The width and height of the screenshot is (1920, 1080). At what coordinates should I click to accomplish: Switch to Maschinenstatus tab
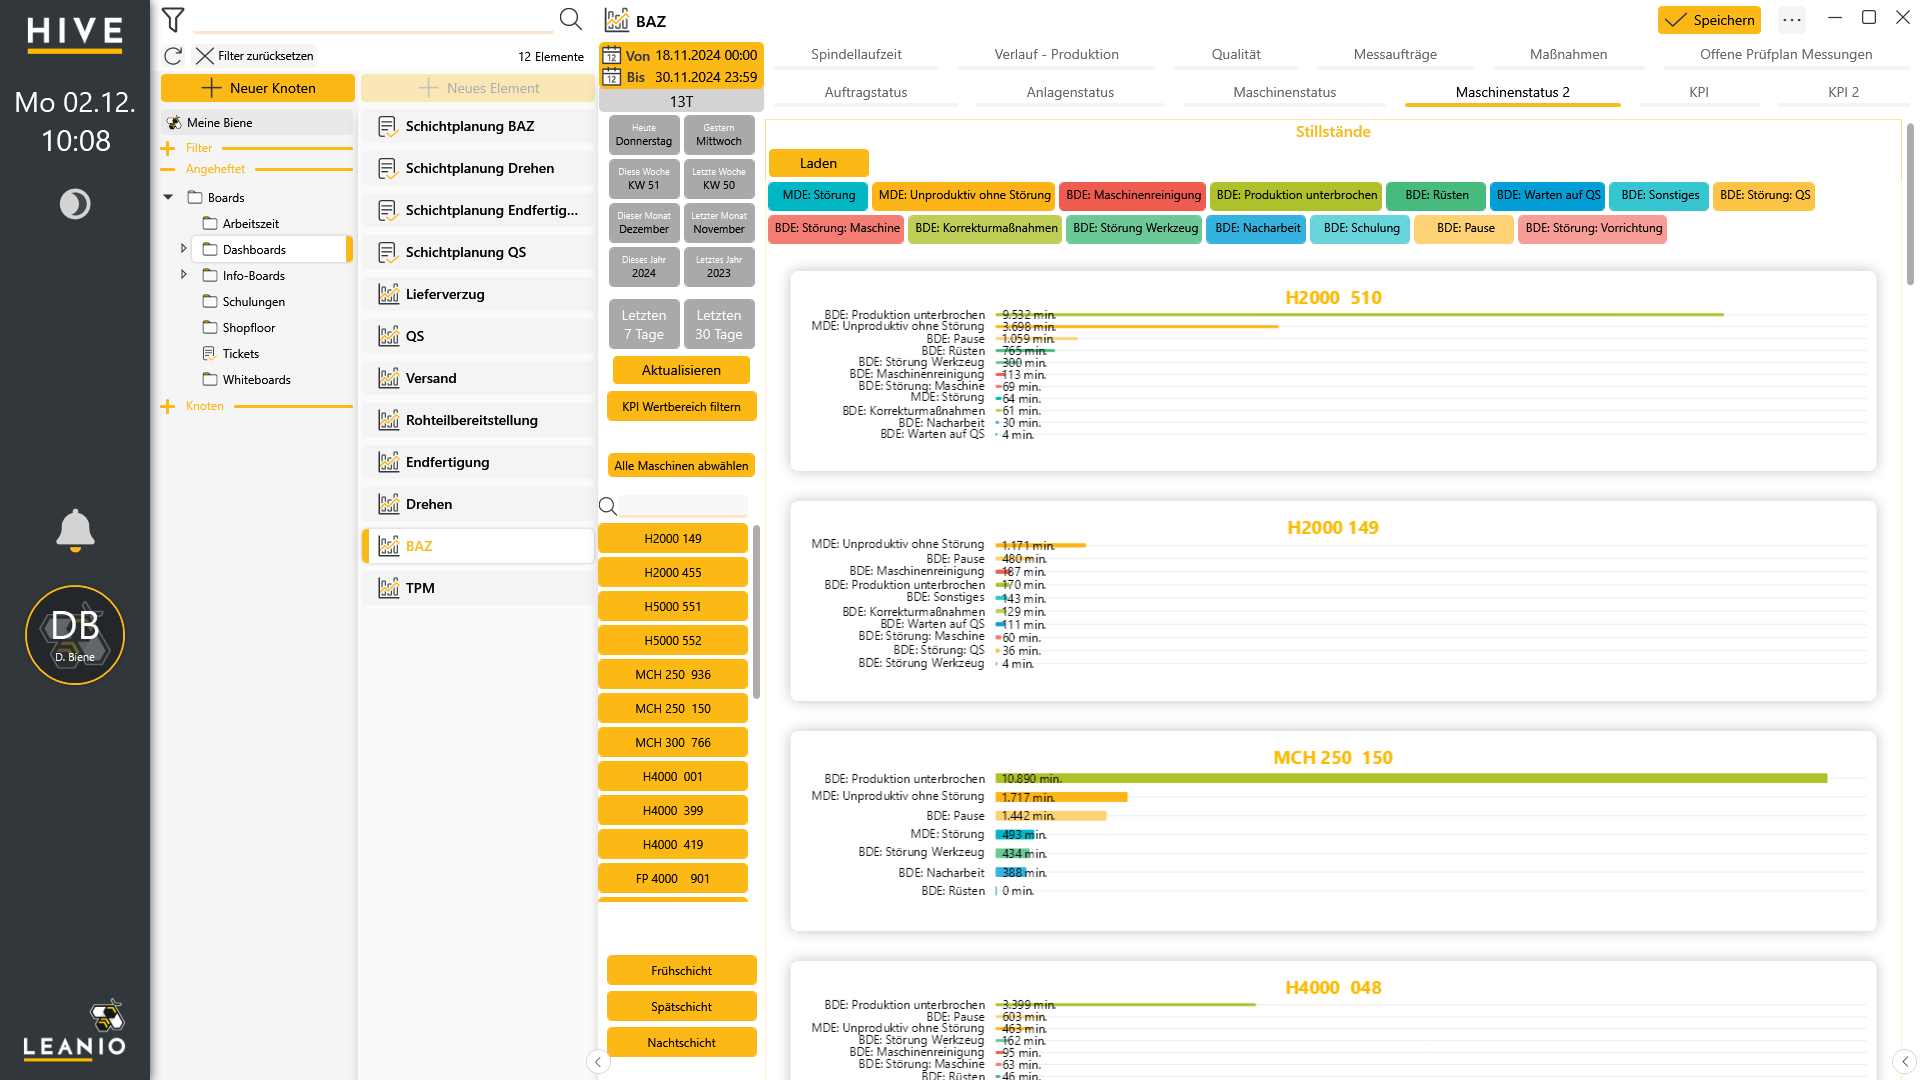tap(1284, 93)
